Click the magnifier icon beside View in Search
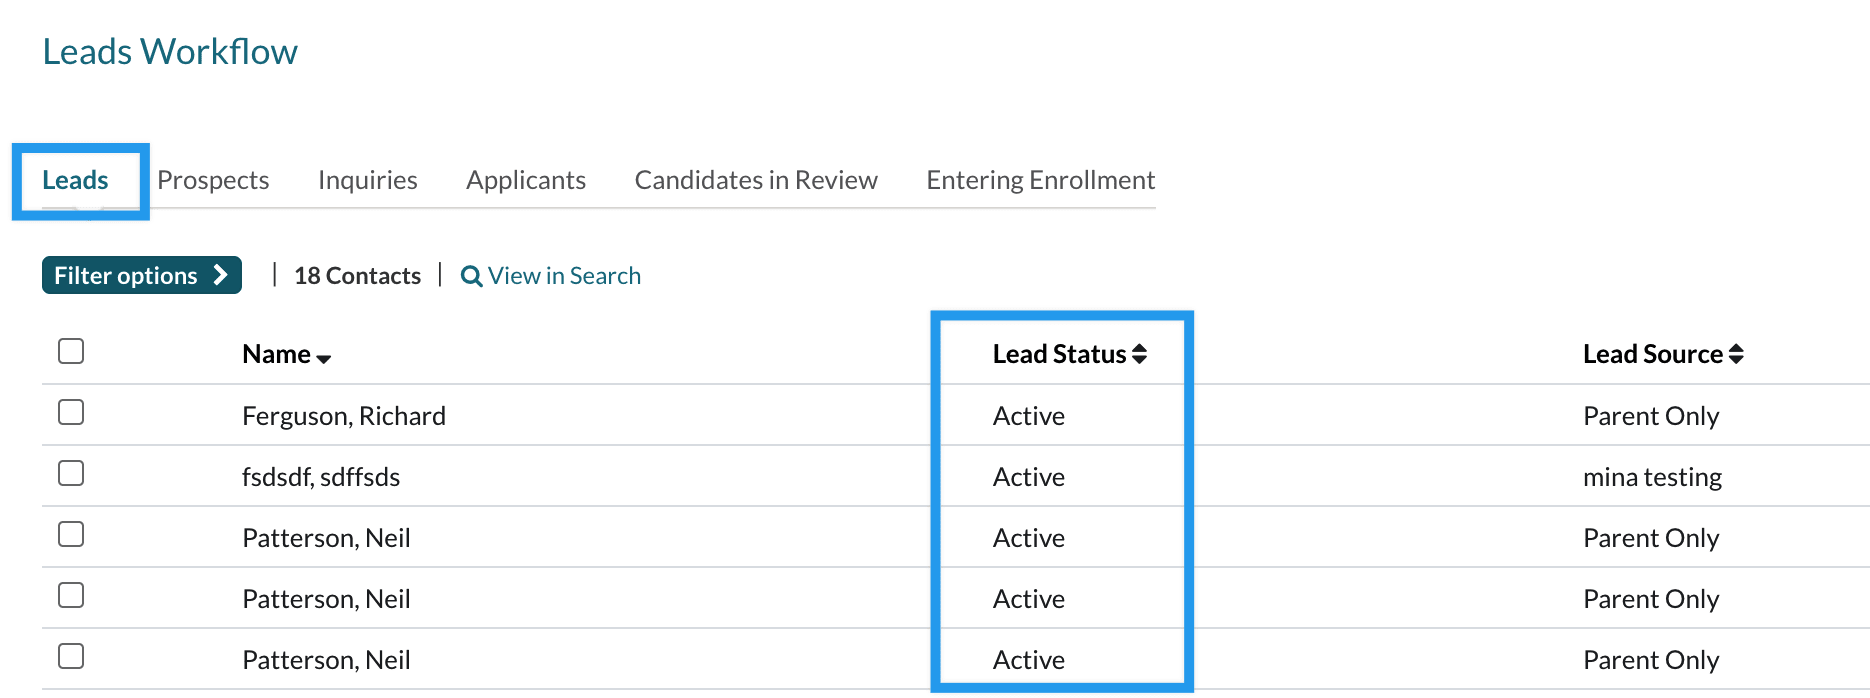Screen dimensions: 1870x698 (471, 277)
